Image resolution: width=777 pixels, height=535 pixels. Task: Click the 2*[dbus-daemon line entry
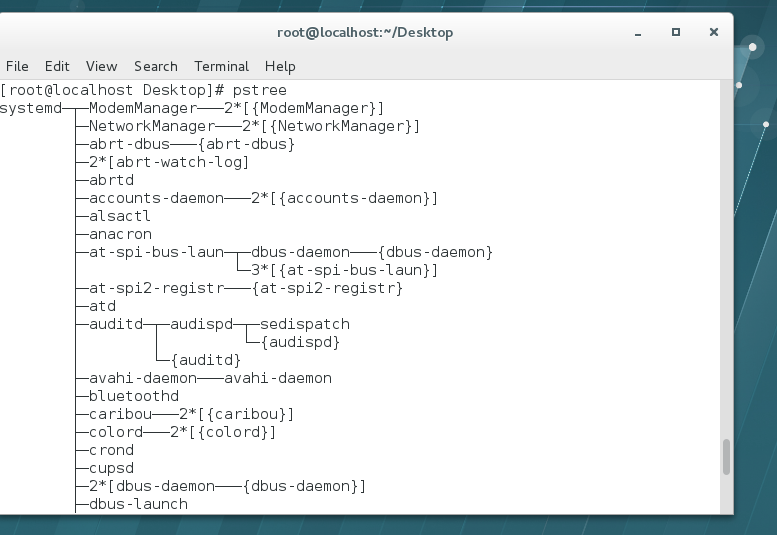click(x=227, y=486)
